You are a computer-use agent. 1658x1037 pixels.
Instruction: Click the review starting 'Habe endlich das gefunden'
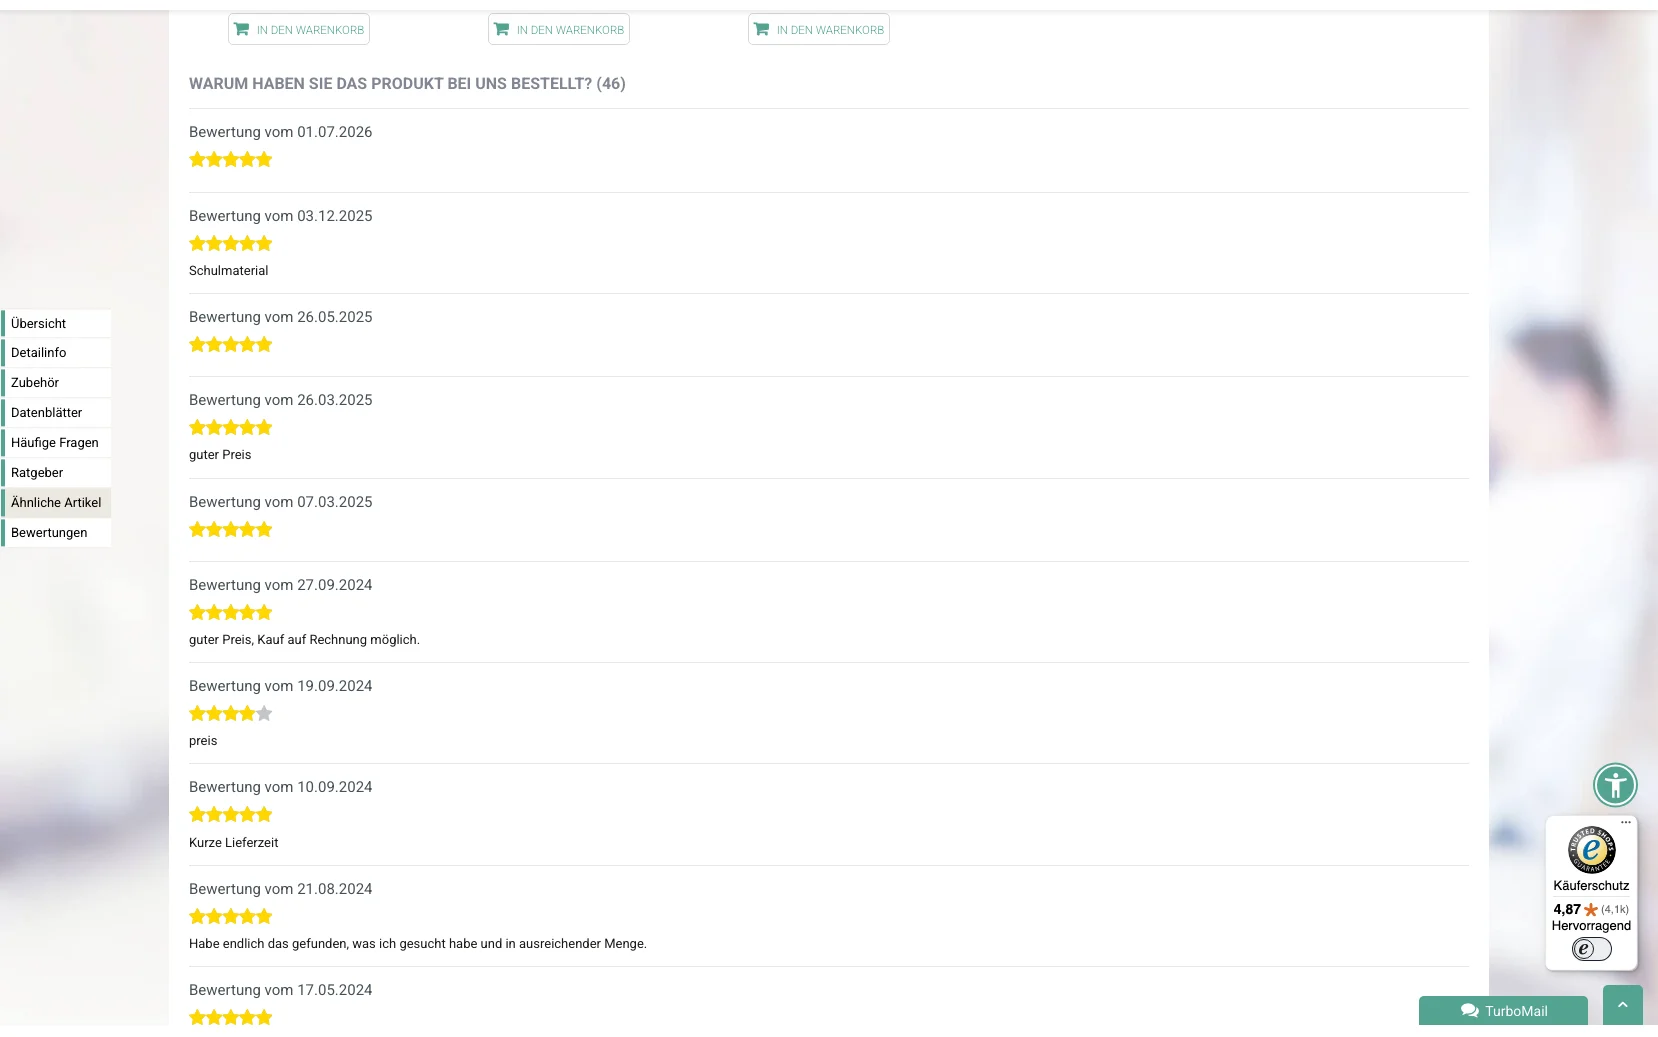click(x=418, y=943)
